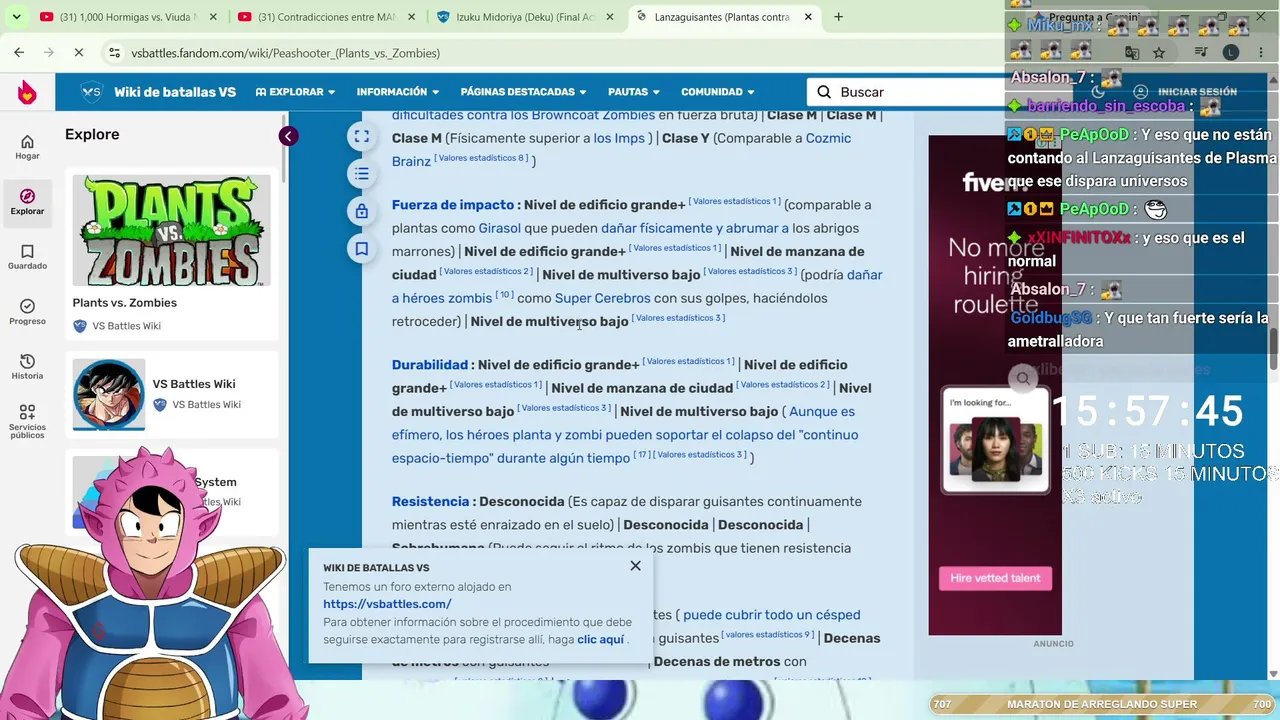
Task: Open the Plants vs. Zombies logo card
Action: point(171,230)
